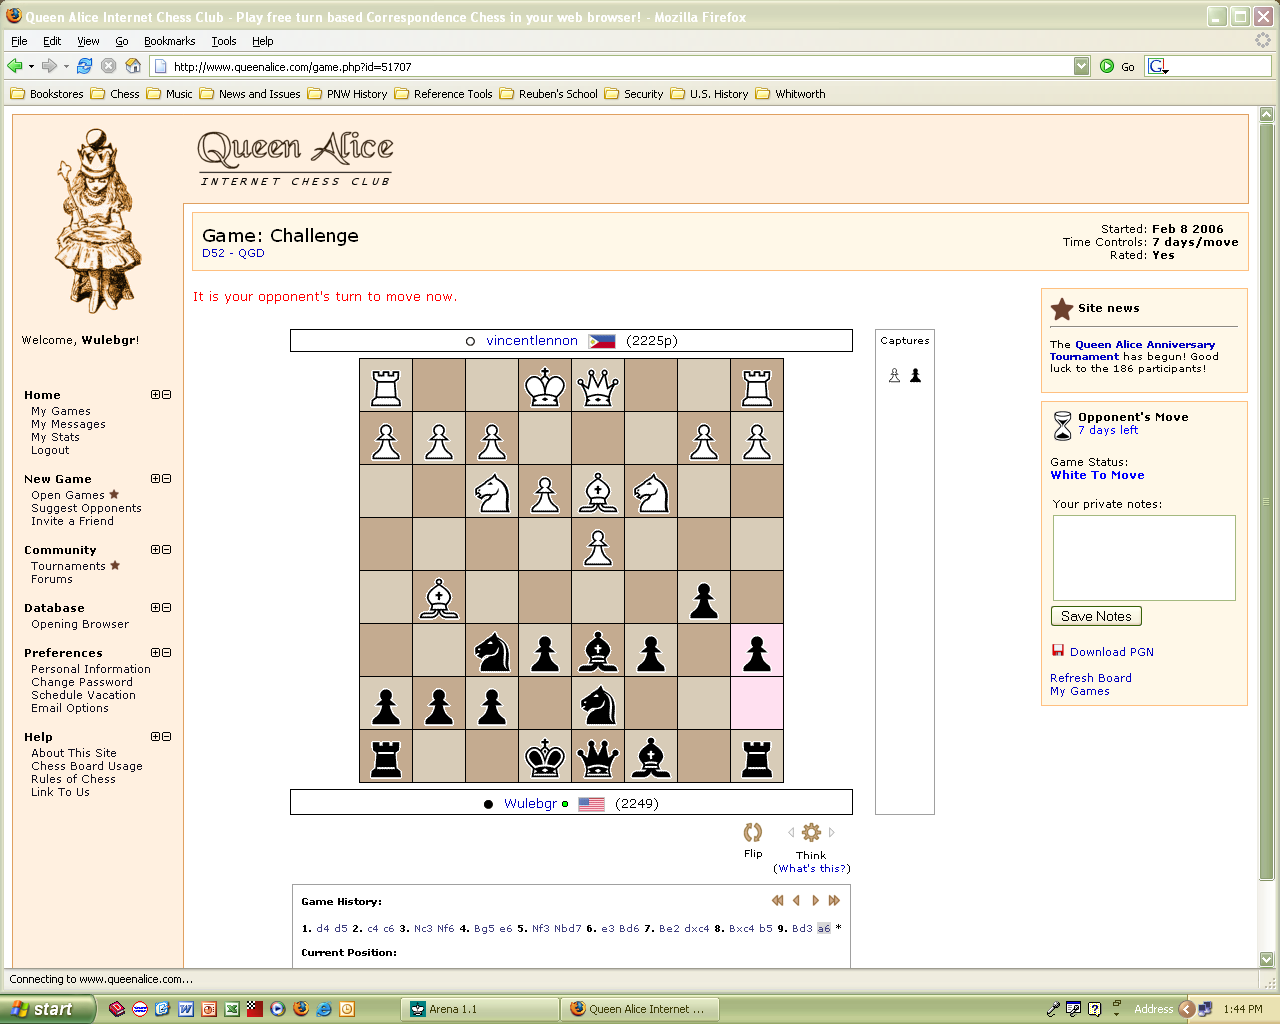This screenshot has height=1024, width=1280.
Task: Jump to first move in game history
Action: (777, 901)
